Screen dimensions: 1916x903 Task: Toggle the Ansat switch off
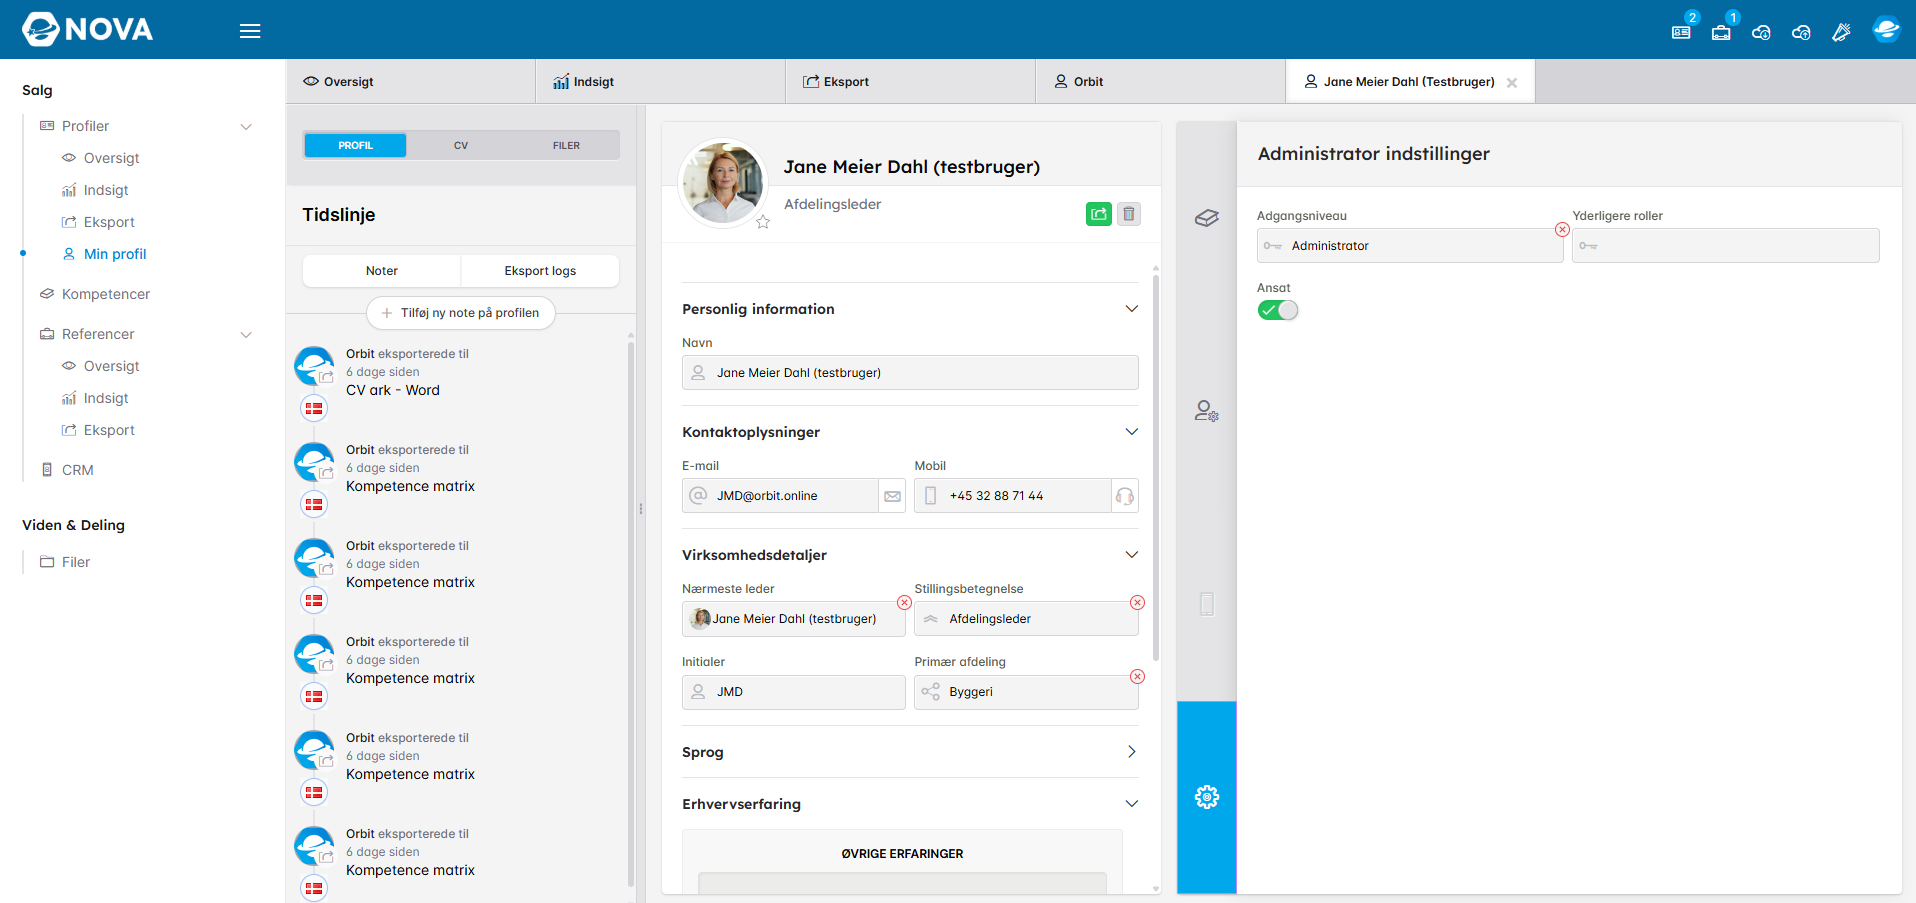coord(1278,310)
